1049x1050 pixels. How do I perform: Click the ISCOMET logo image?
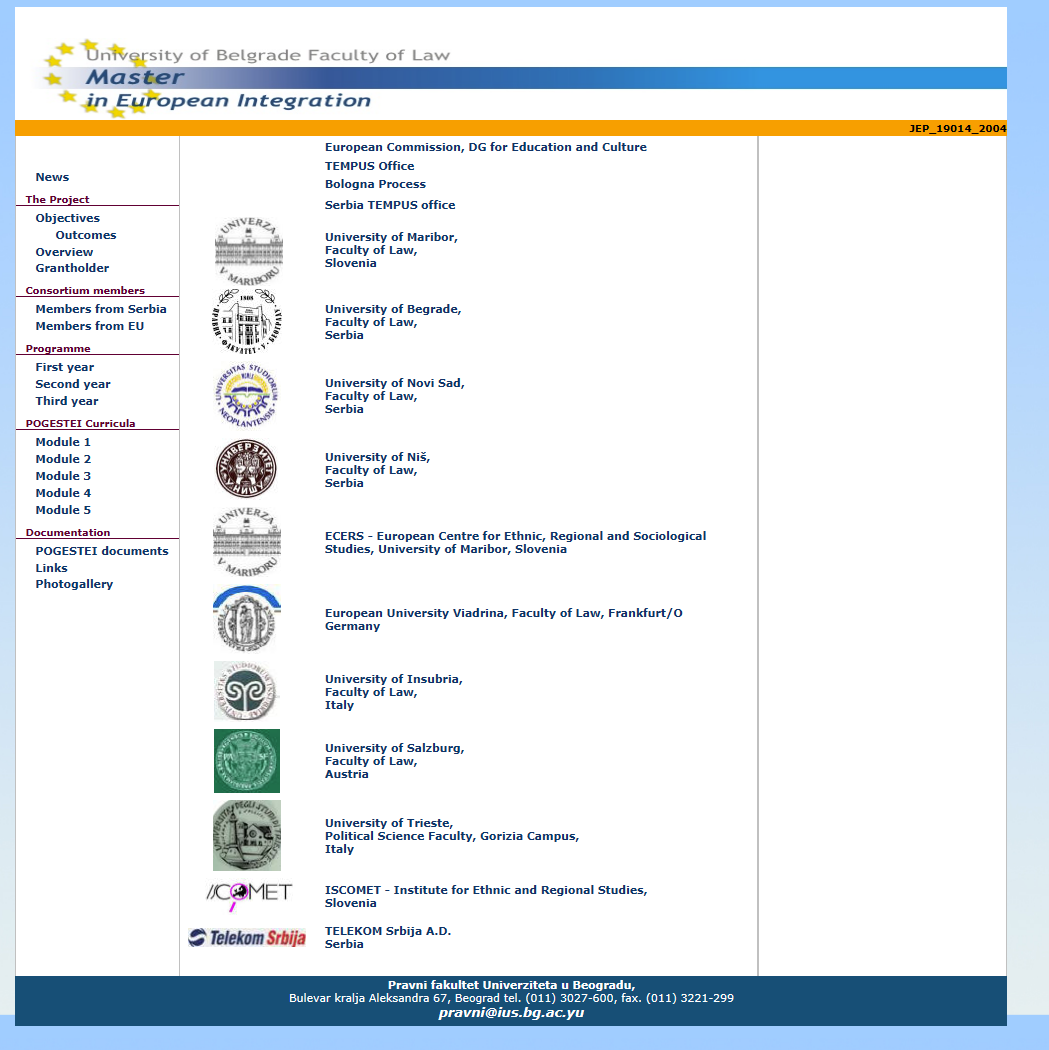pos(248,894)
